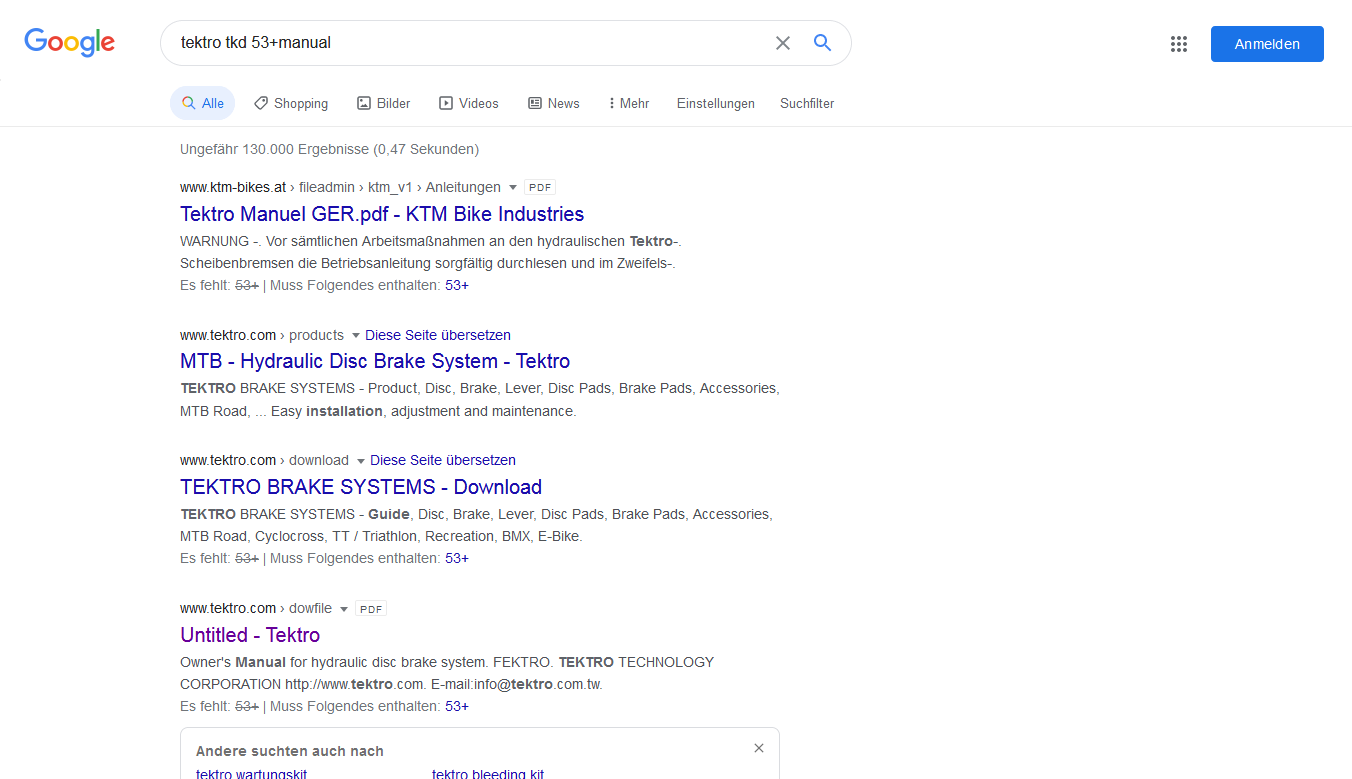Screen dimensions: 1352x779
Task: Select the Alle tab
Action: [x=202, y=103]
